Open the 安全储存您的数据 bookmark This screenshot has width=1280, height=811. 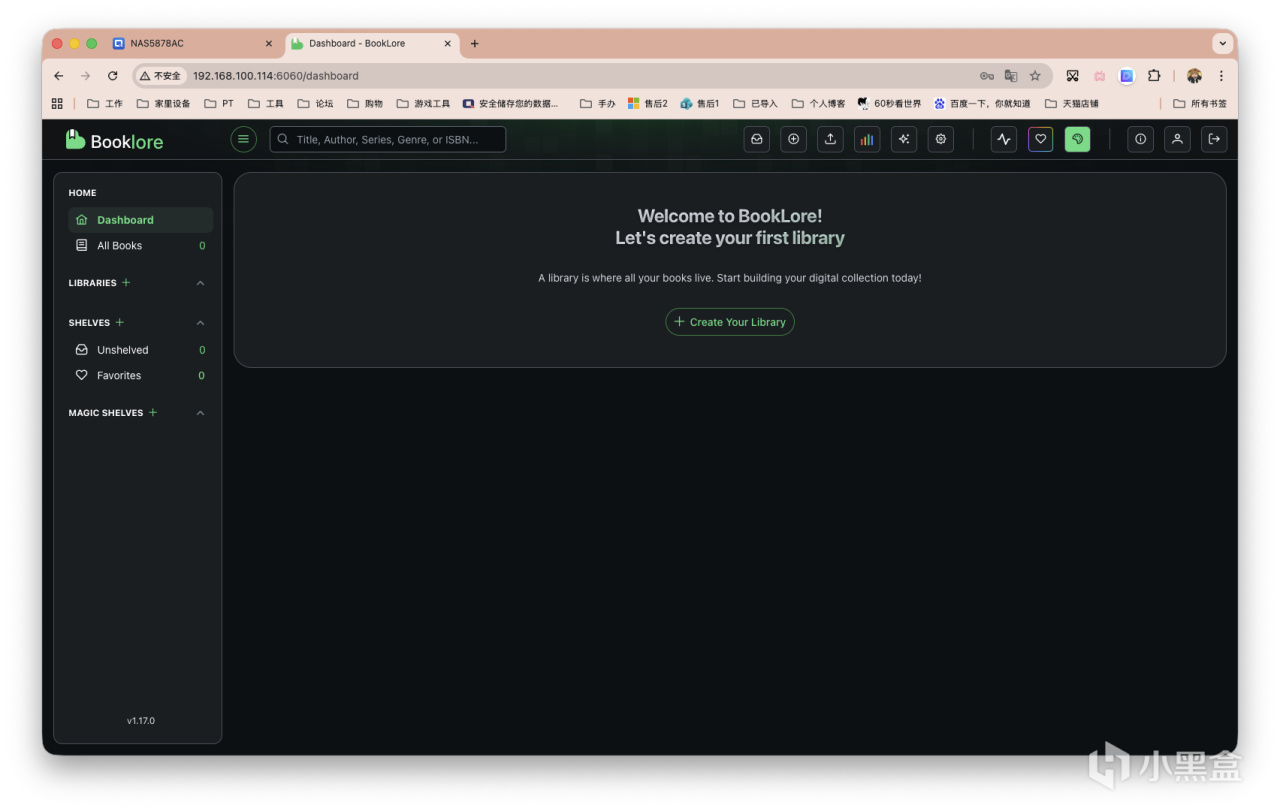(510, 103)
